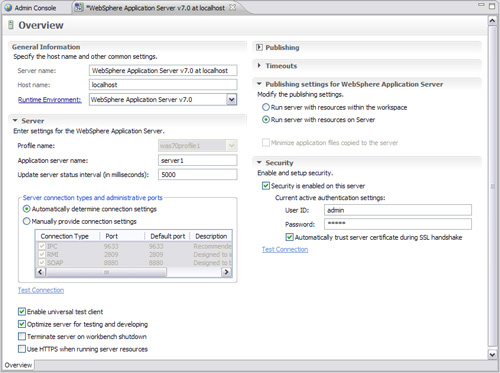Image resolution: width=500 pixels, height=373 pixels.
Task: Click the editor vertical scrollbar thumb
Action: [x=492, y=186]
